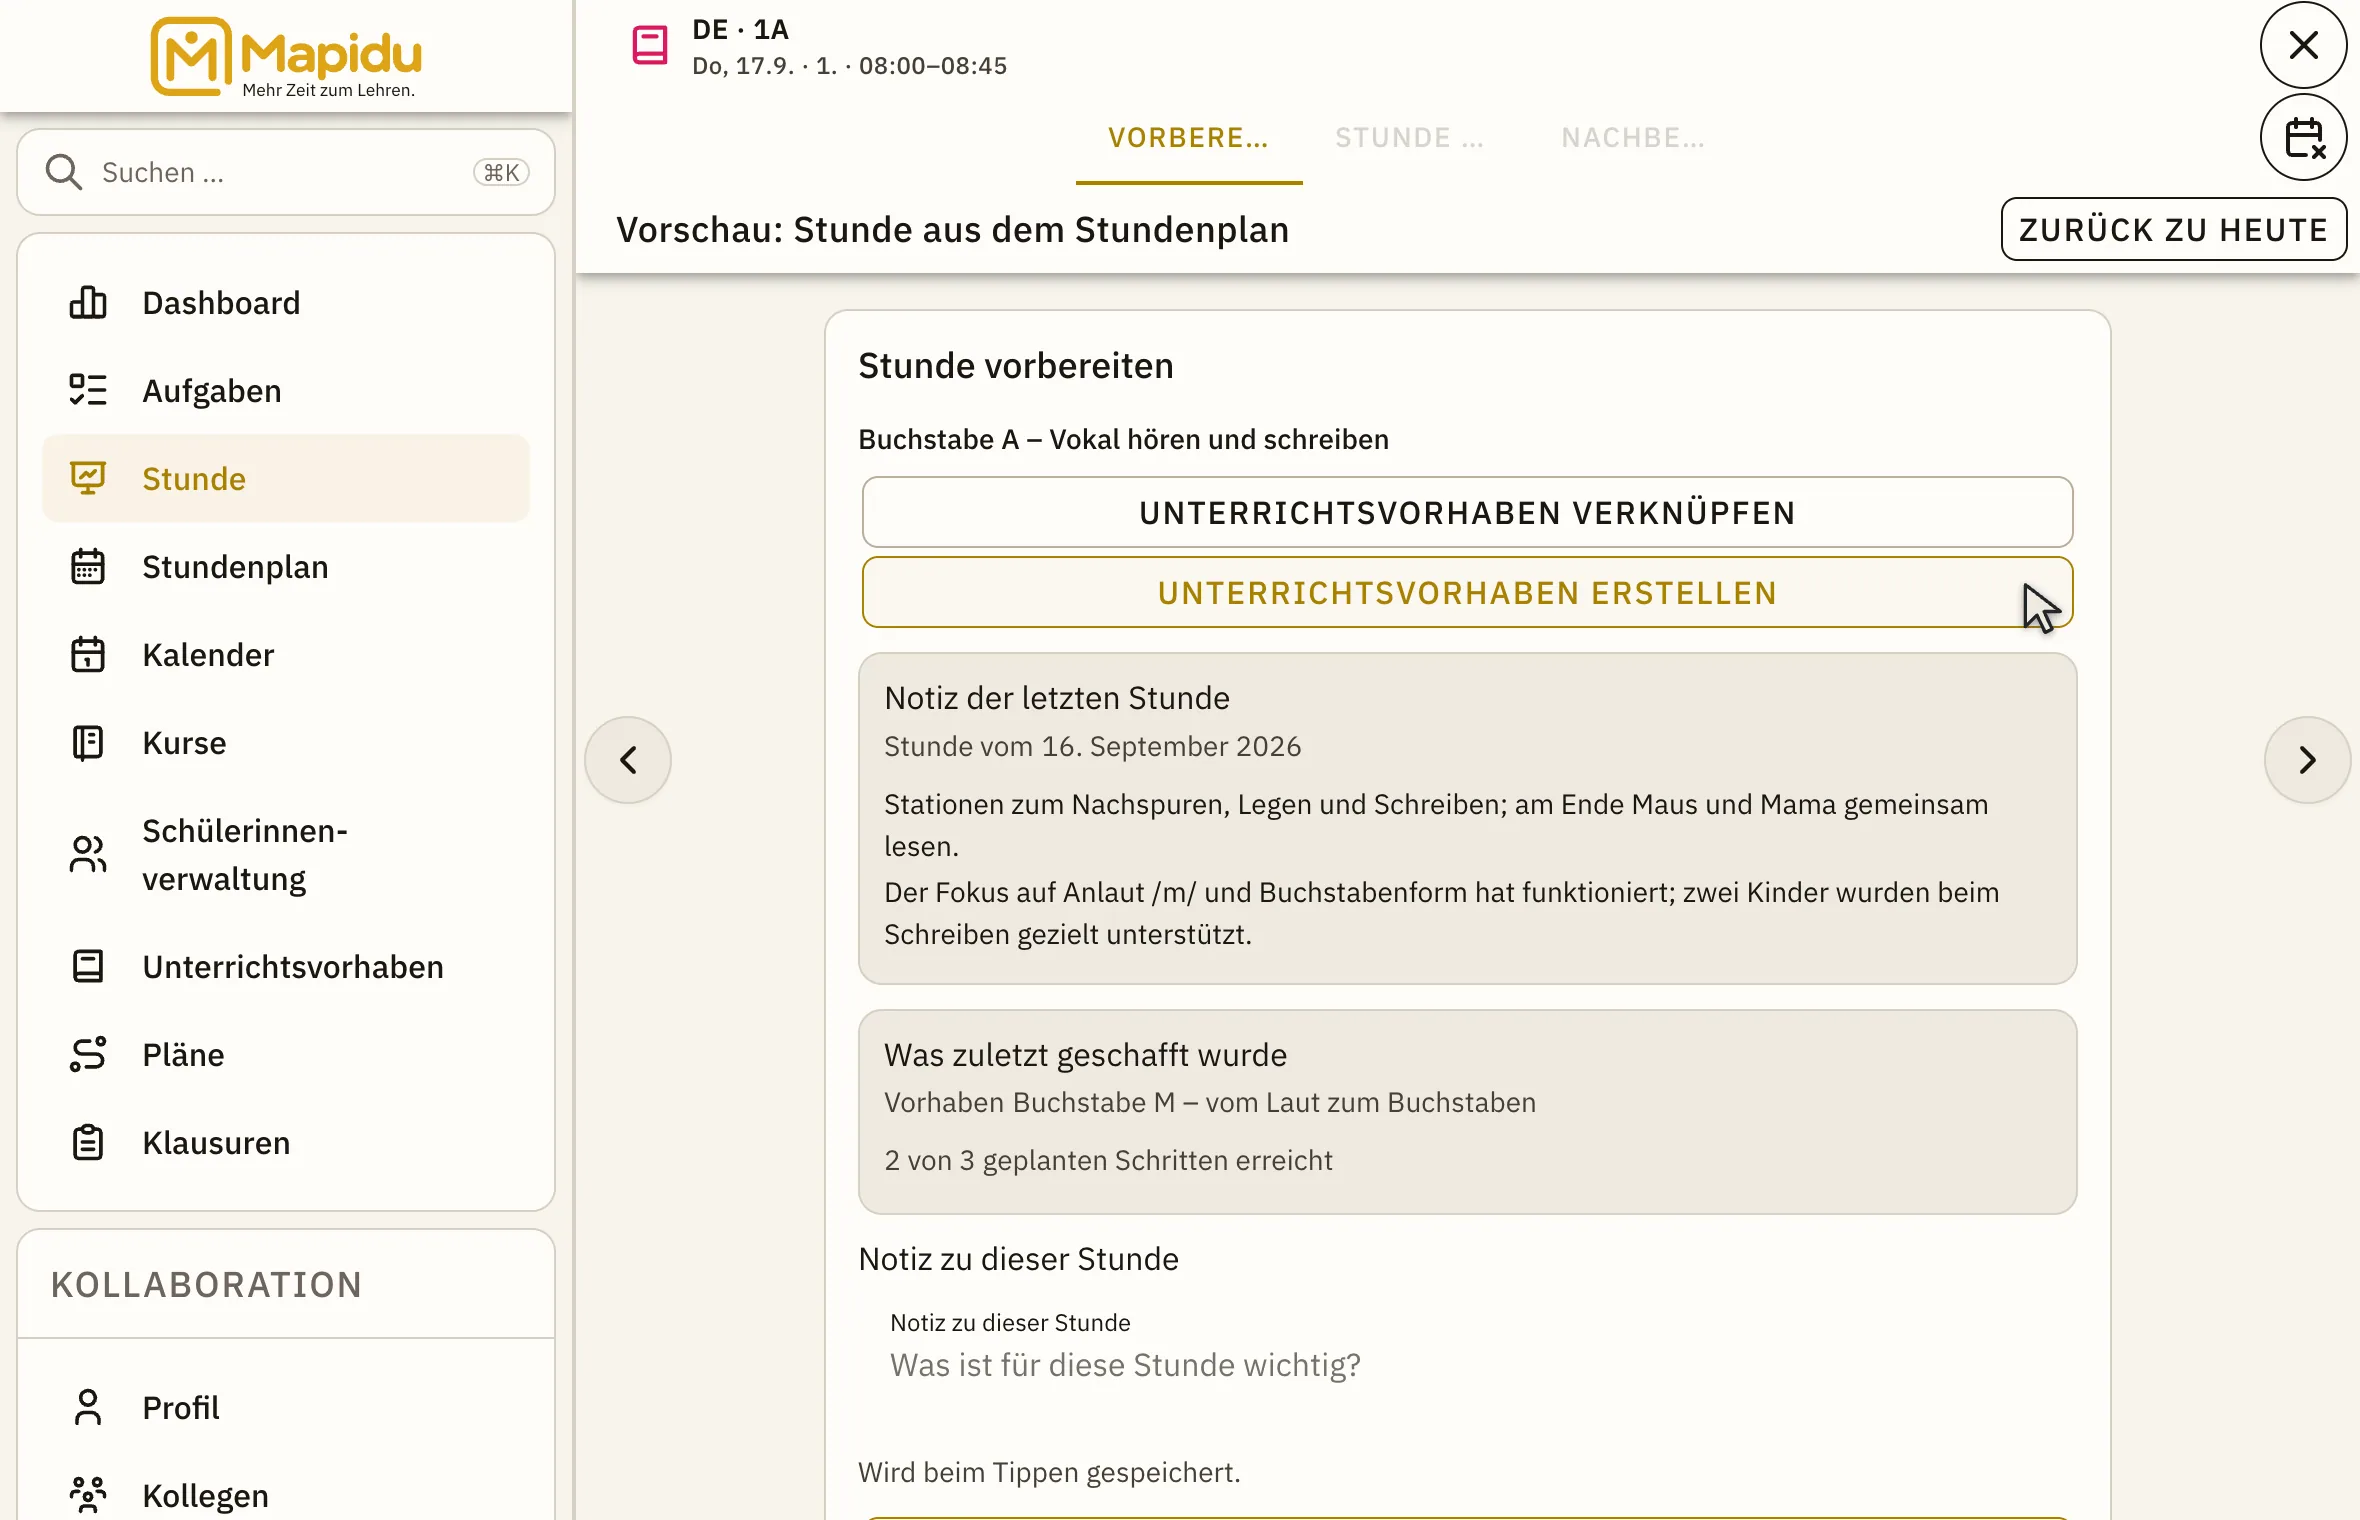
Task: Click the calendar cancel icon button
Action: [2304, 138]
